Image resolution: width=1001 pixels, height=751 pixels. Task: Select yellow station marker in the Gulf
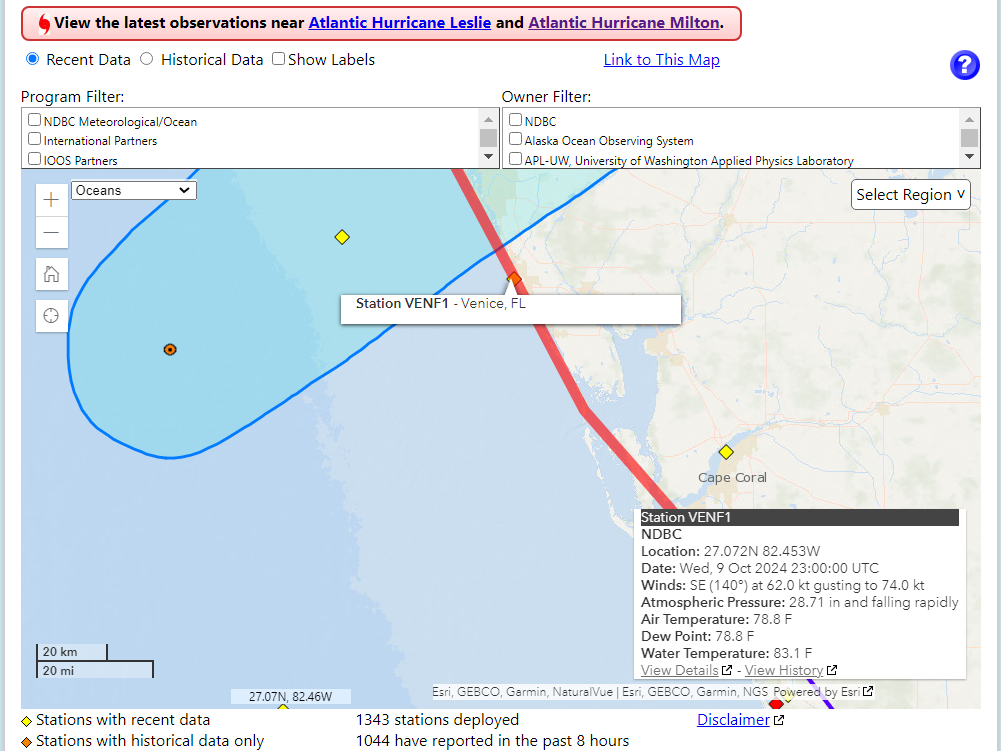click(x=342, y=237)
